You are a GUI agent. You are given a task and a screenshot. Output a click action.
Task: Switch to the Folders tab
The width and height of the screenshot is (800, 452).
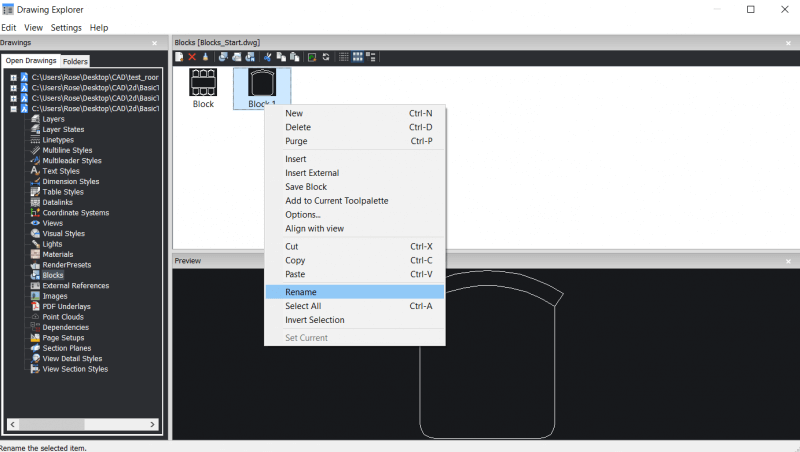point(75,61)
